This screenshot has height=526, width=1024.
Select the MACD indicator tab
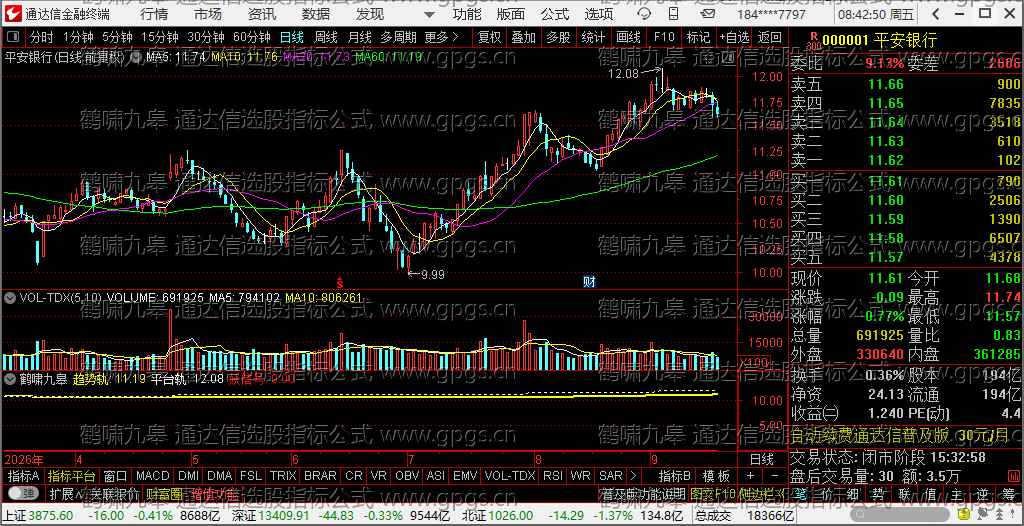point(153,475)
